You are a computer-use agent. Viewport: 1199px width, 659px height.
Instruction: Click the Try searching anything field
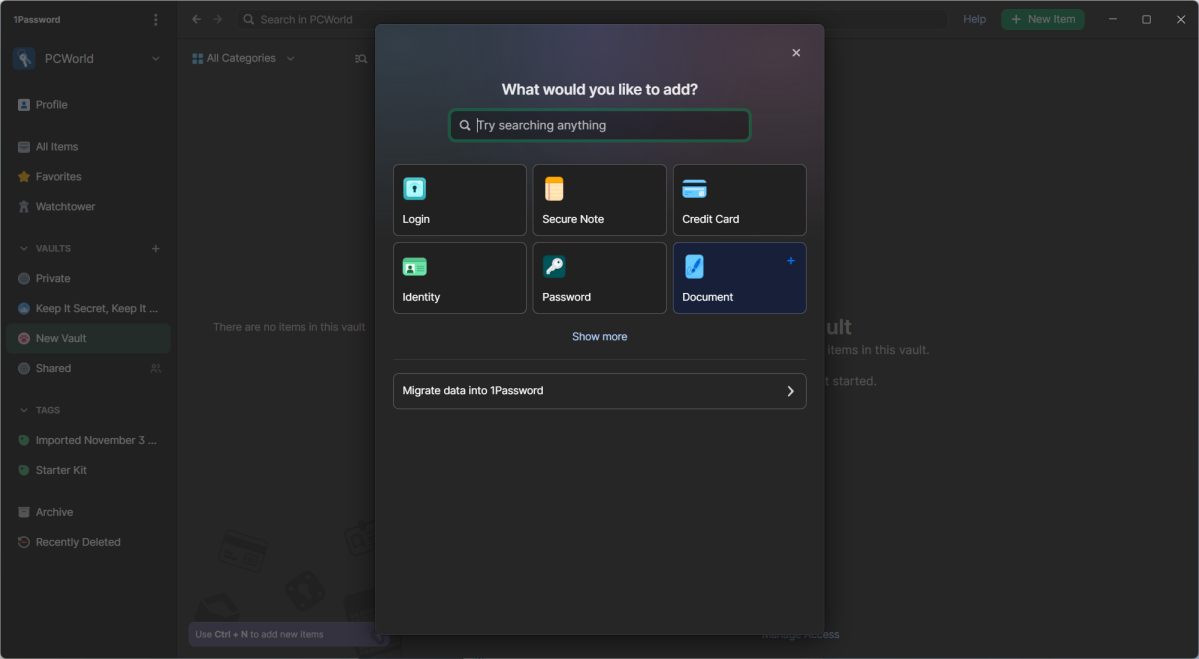(599, 125)
